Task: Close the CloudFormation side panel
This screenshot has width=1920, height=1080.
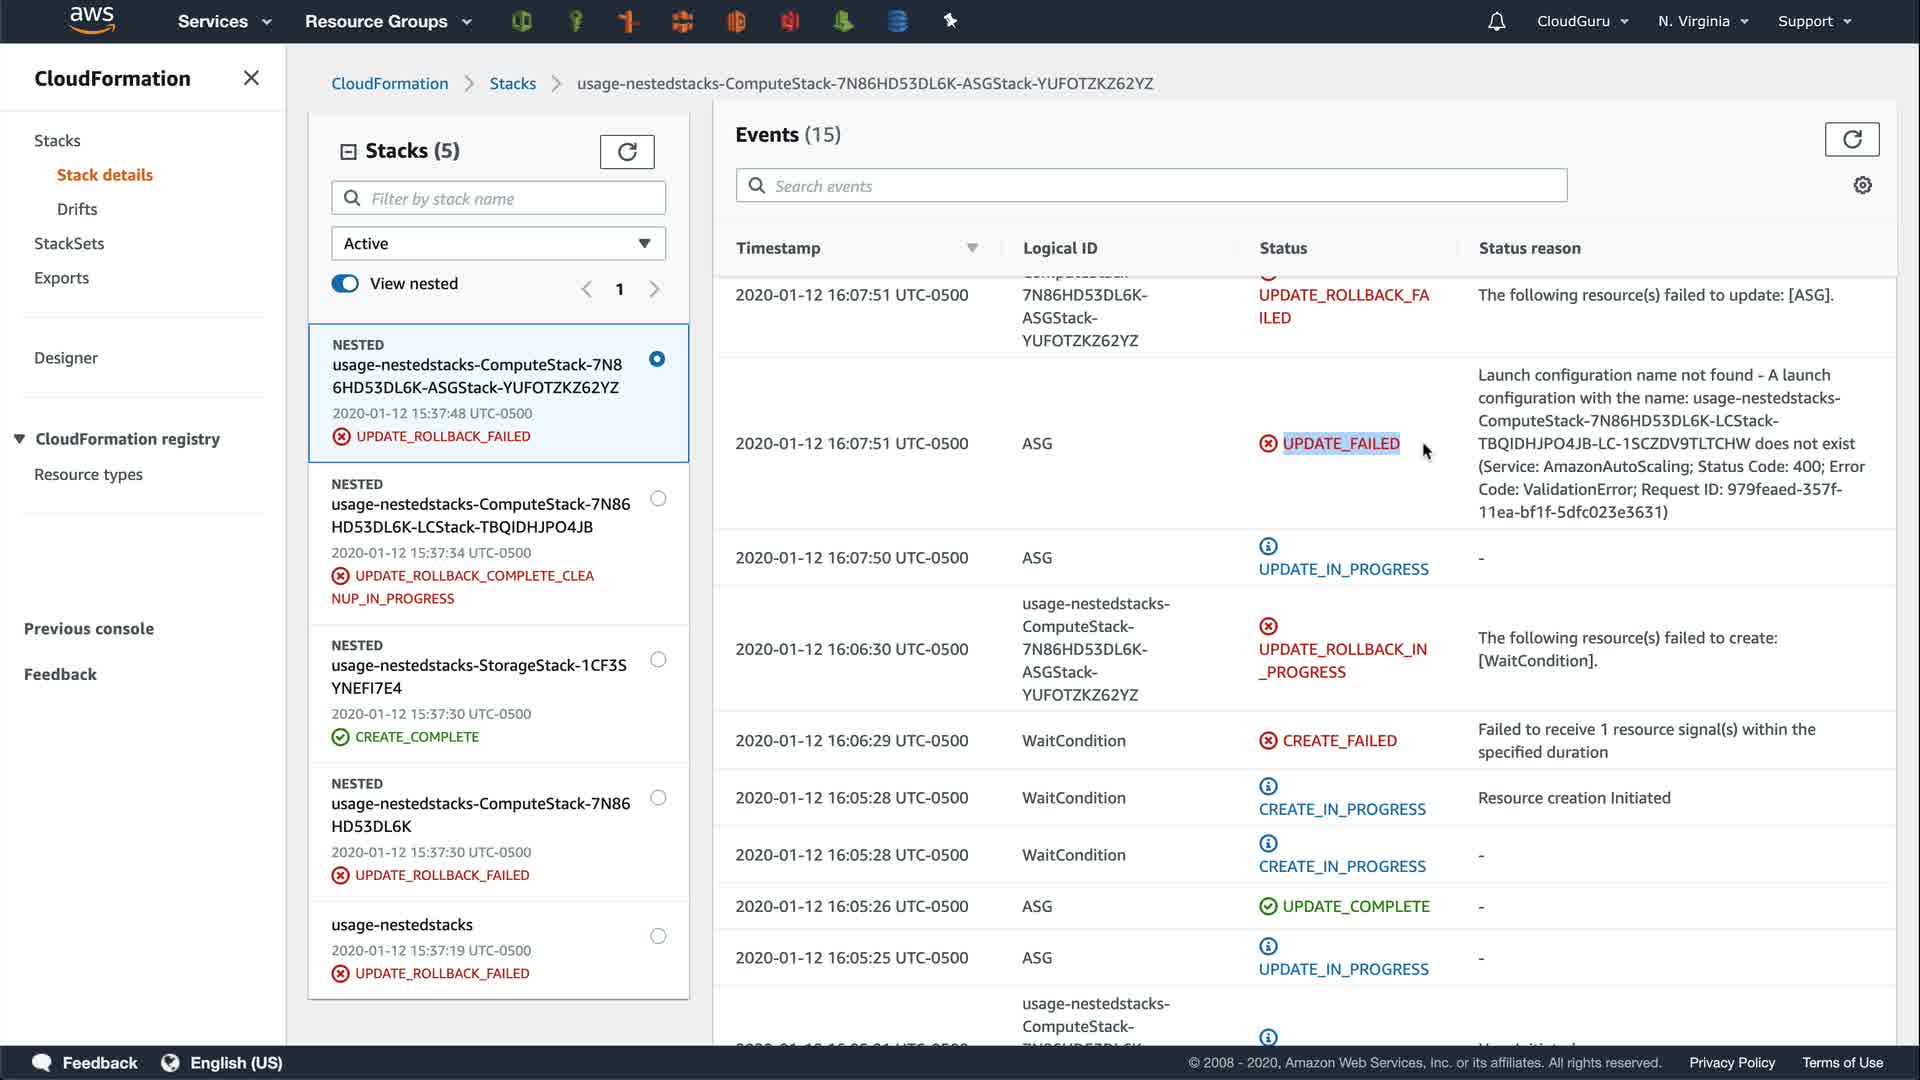Action: [x=251, y=78]
